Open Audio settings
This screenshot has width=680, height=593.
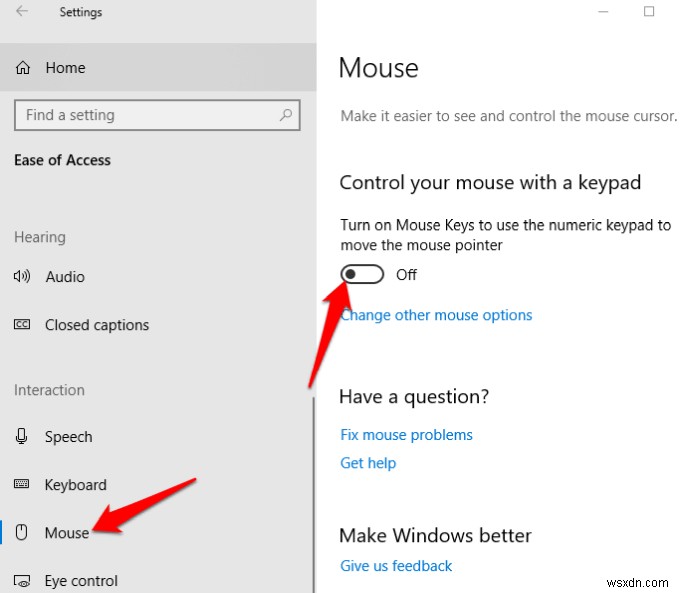click(x=158, y=276)
